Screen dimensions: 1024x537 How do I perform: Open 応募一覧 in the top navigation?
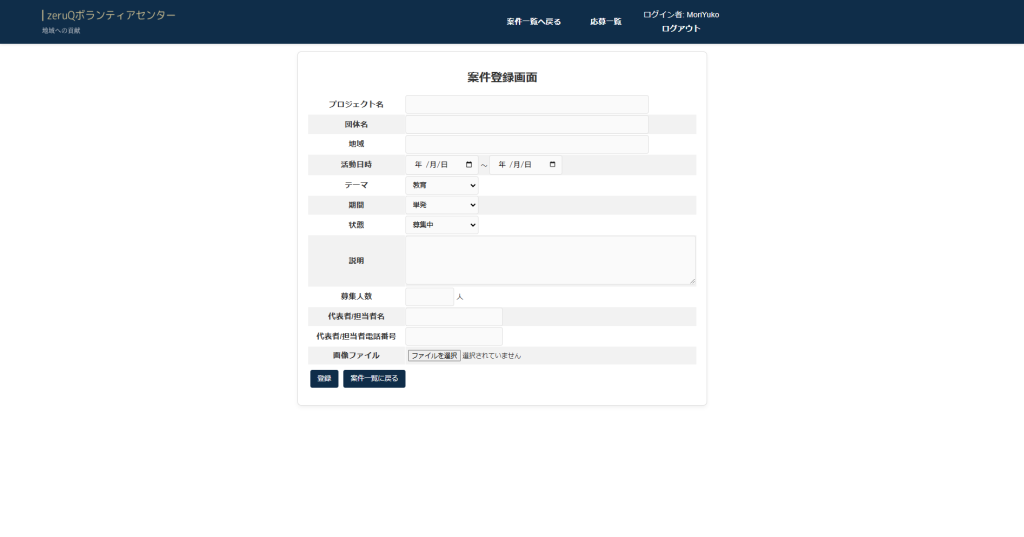click(605, 21)
